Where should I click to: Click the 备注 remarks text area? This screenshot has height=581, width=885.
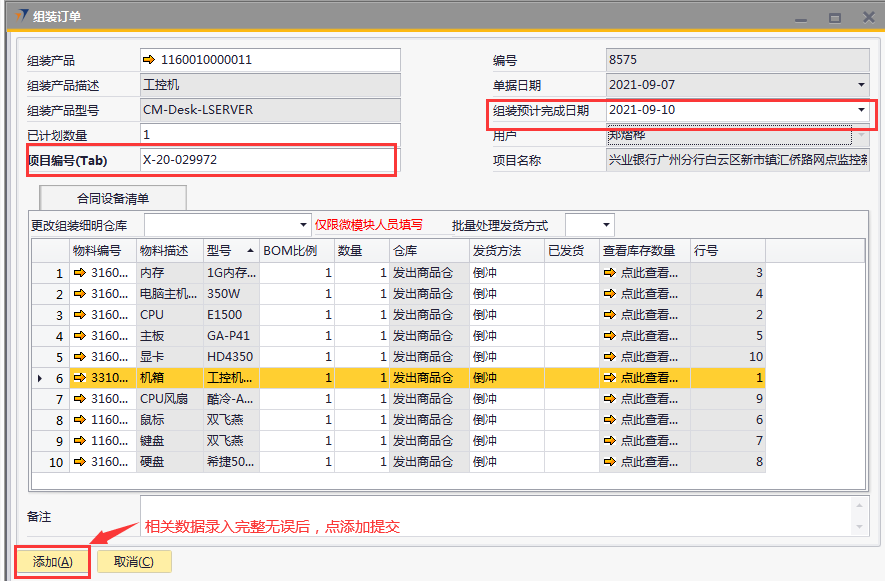click(x=495, y=515)
